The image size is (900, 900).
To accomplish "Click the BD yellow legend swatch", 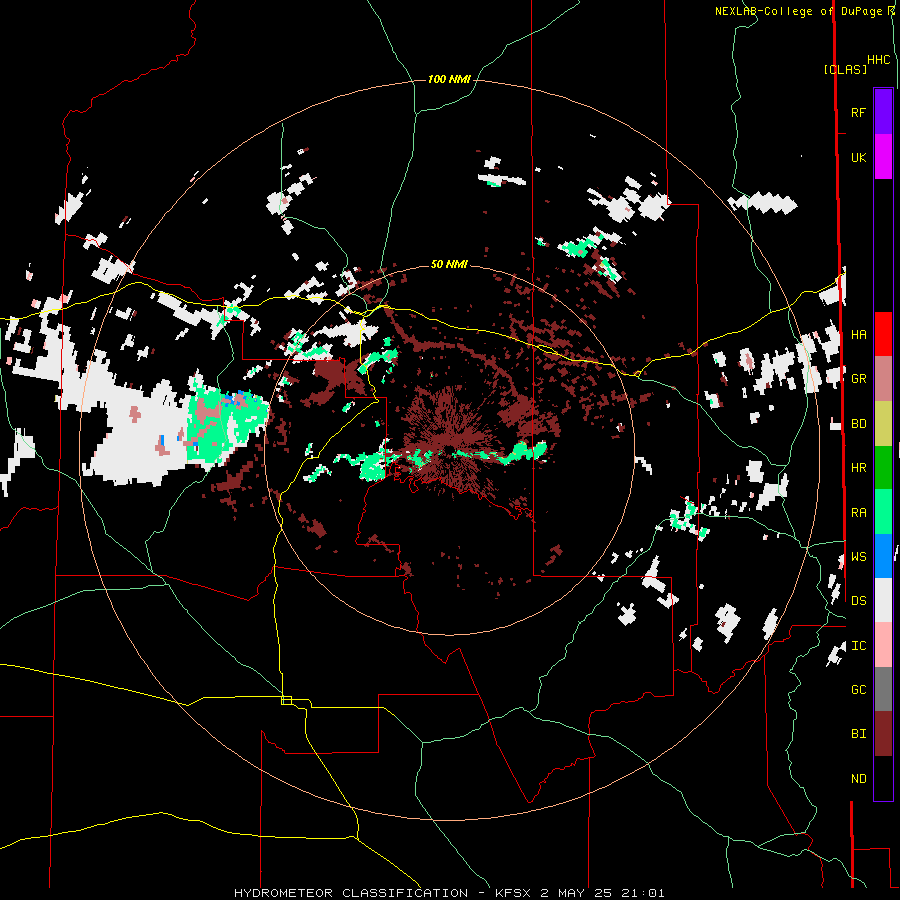I will click(x=883, y=424).
